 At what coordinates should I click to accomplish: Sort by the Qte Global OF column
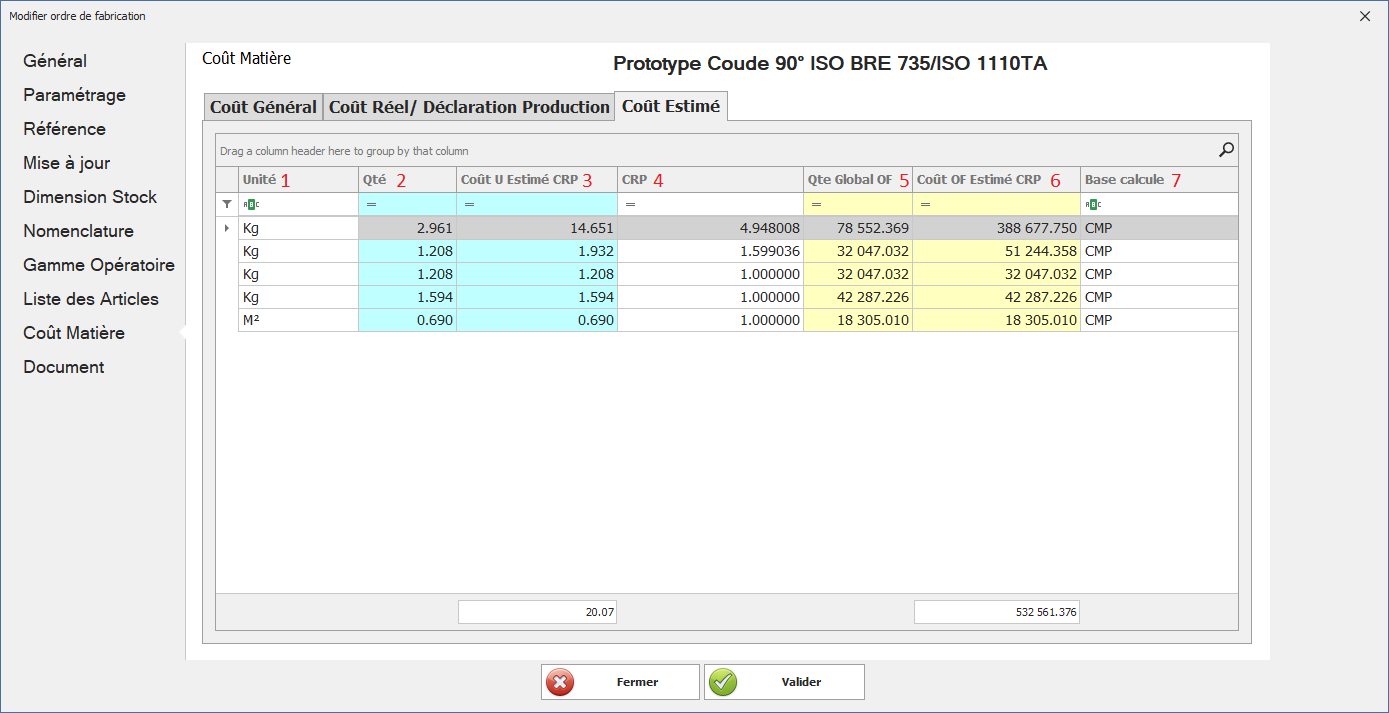click(850, 180)
